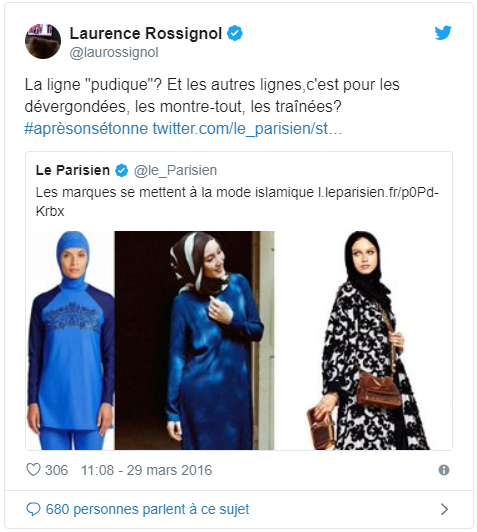Open the tweet info icon
The image size is (477, 532).
pos(444,470)
